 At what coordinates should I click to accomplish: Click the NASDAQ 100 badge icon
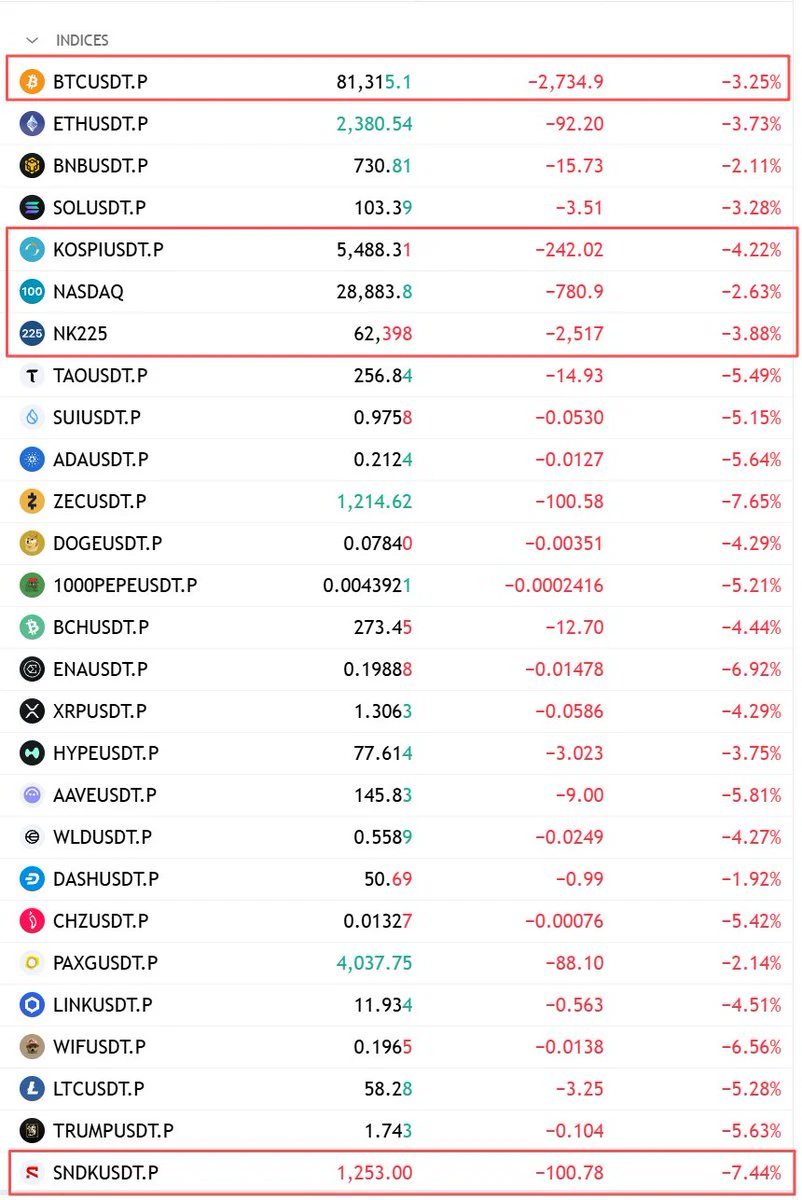tap(32, 292)
